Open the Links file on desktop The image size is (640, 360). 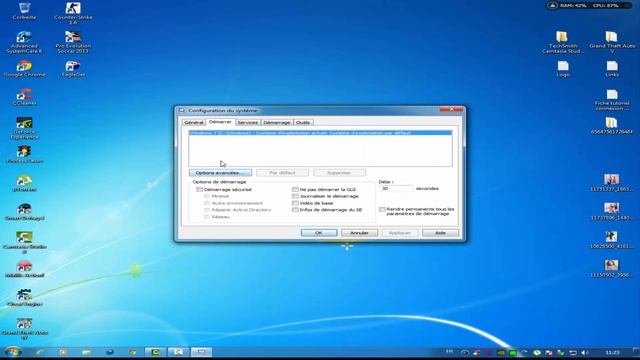tap(611, 69)
